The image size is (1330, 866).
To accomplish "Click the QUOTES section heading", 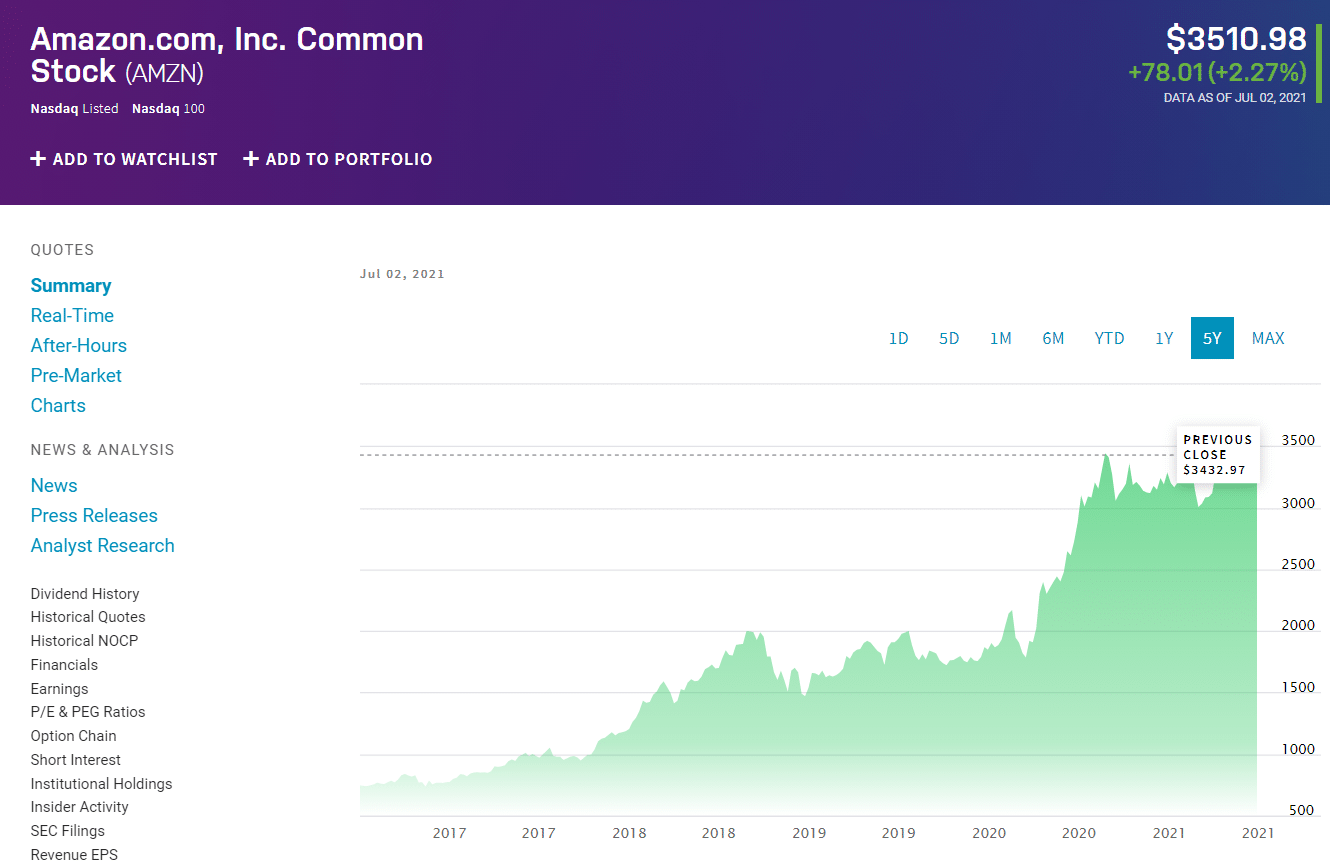I will (x=63, y=250).
